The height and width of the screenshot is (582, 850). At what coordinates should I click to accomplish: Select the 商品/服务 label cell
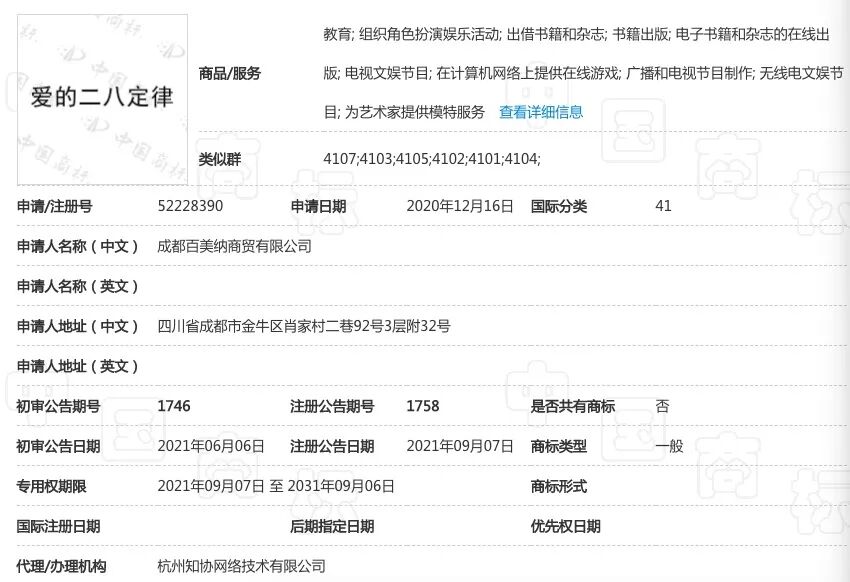[x=232, y=73]
